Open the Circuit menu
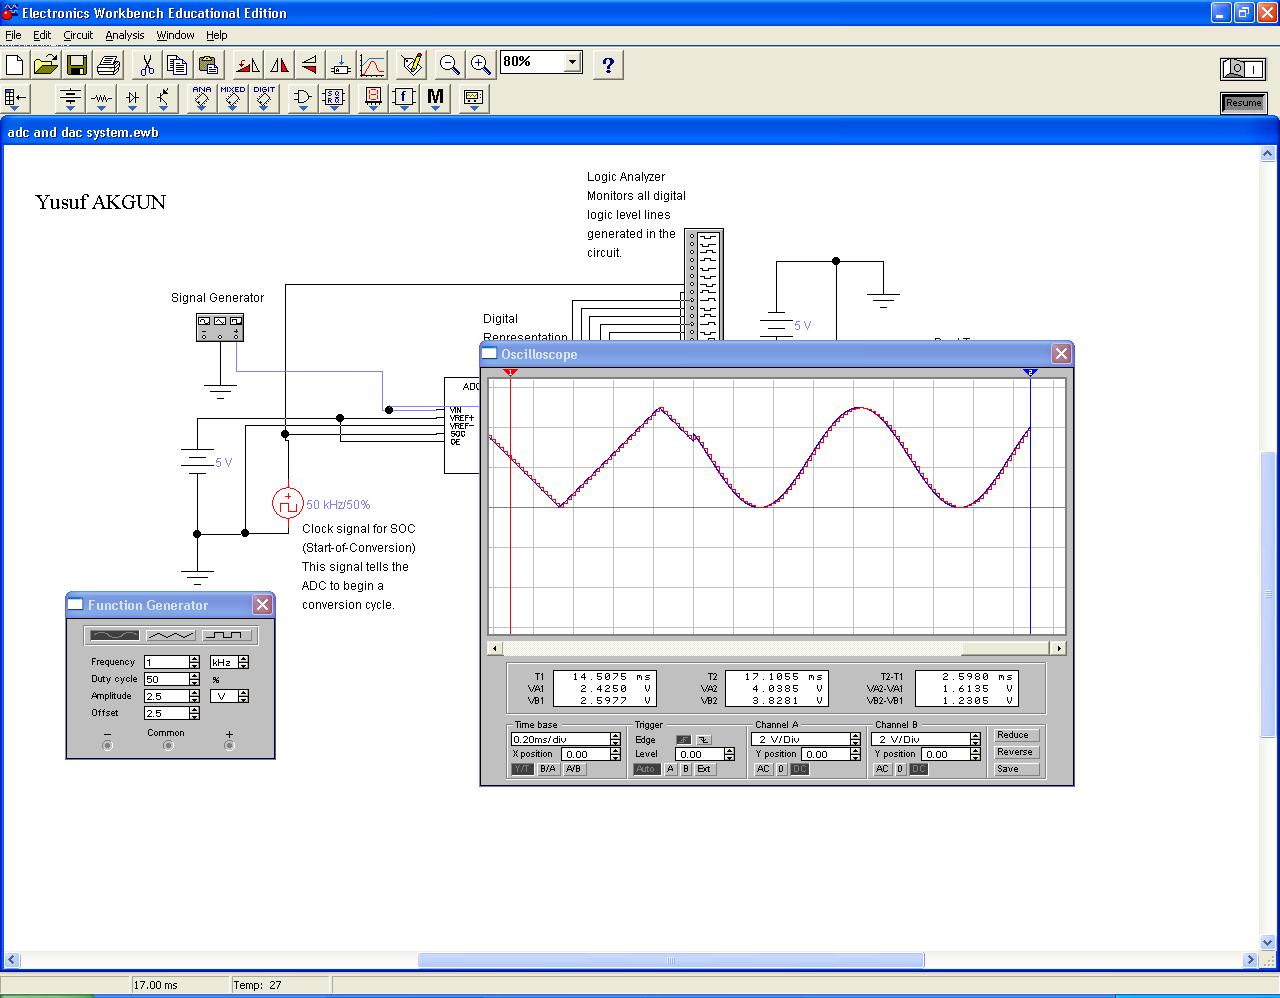1280x998 pixels. click(78, 35)
